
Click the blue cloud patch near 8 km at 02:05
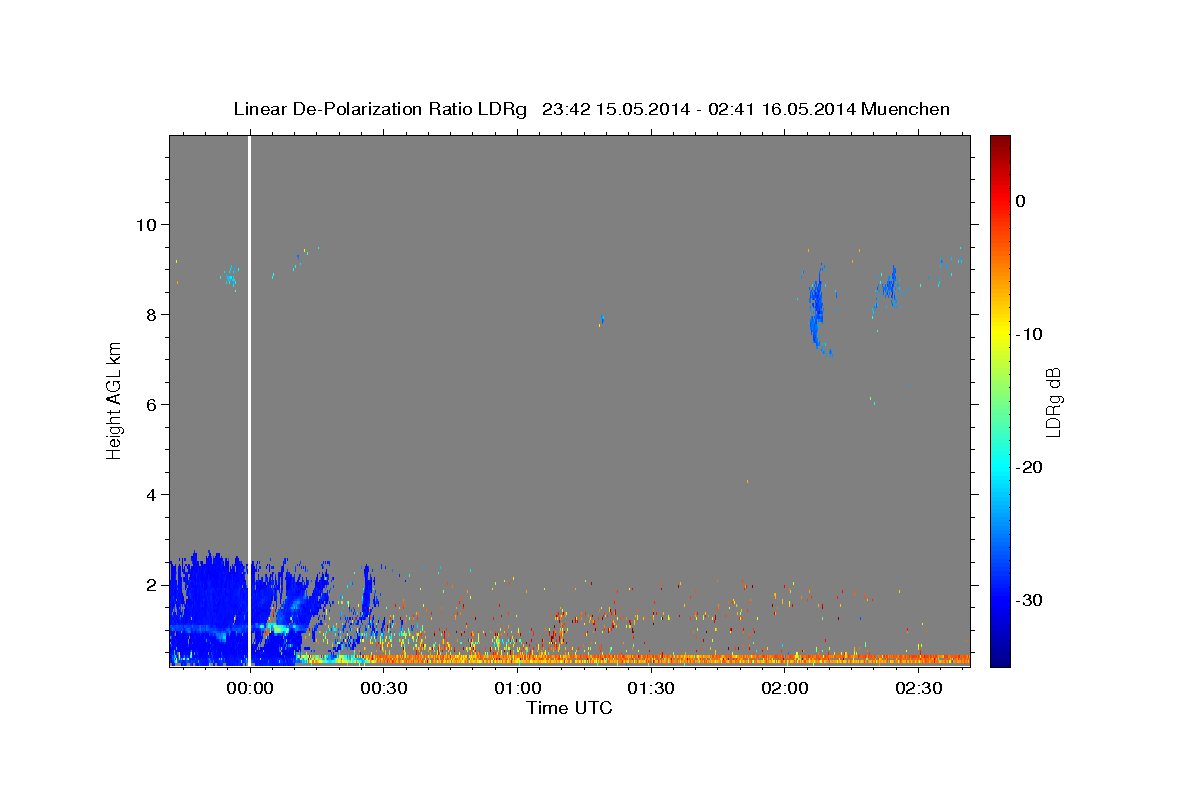click(x=816, y=310)
